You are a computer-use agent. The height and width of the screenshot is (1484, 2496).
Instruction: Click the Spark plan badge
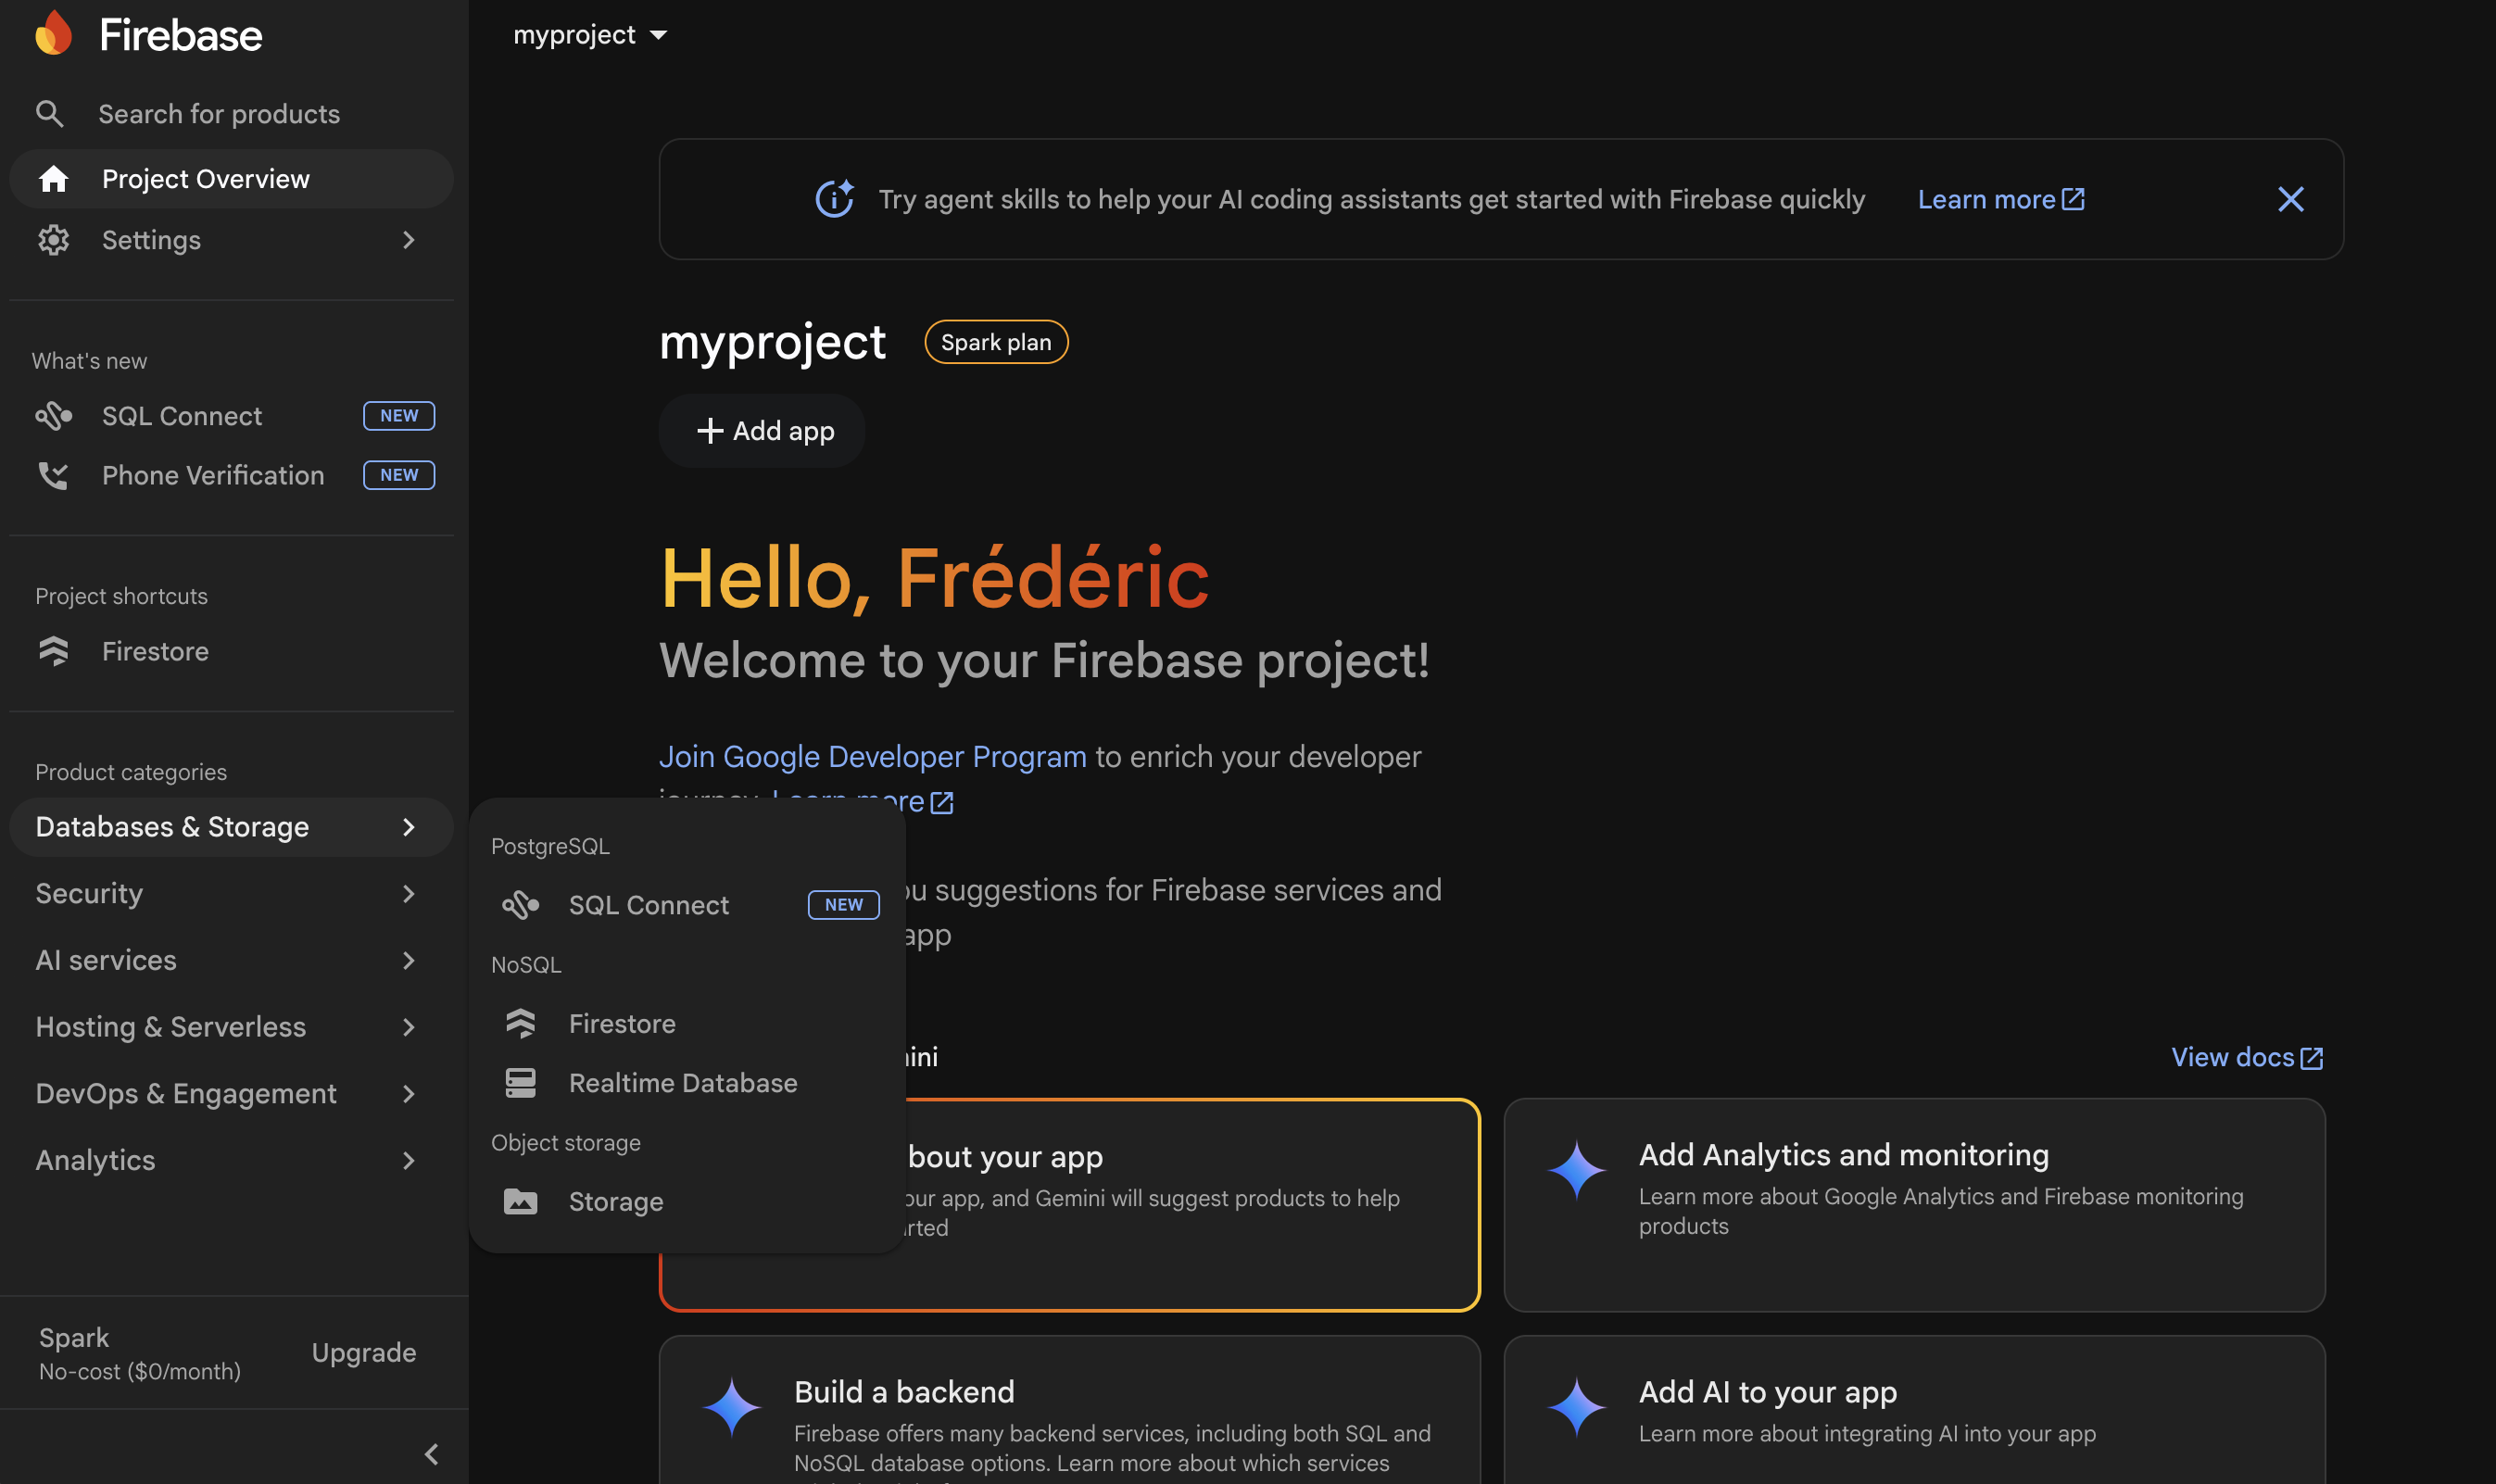pyautogui.click(x=996, y=342)
